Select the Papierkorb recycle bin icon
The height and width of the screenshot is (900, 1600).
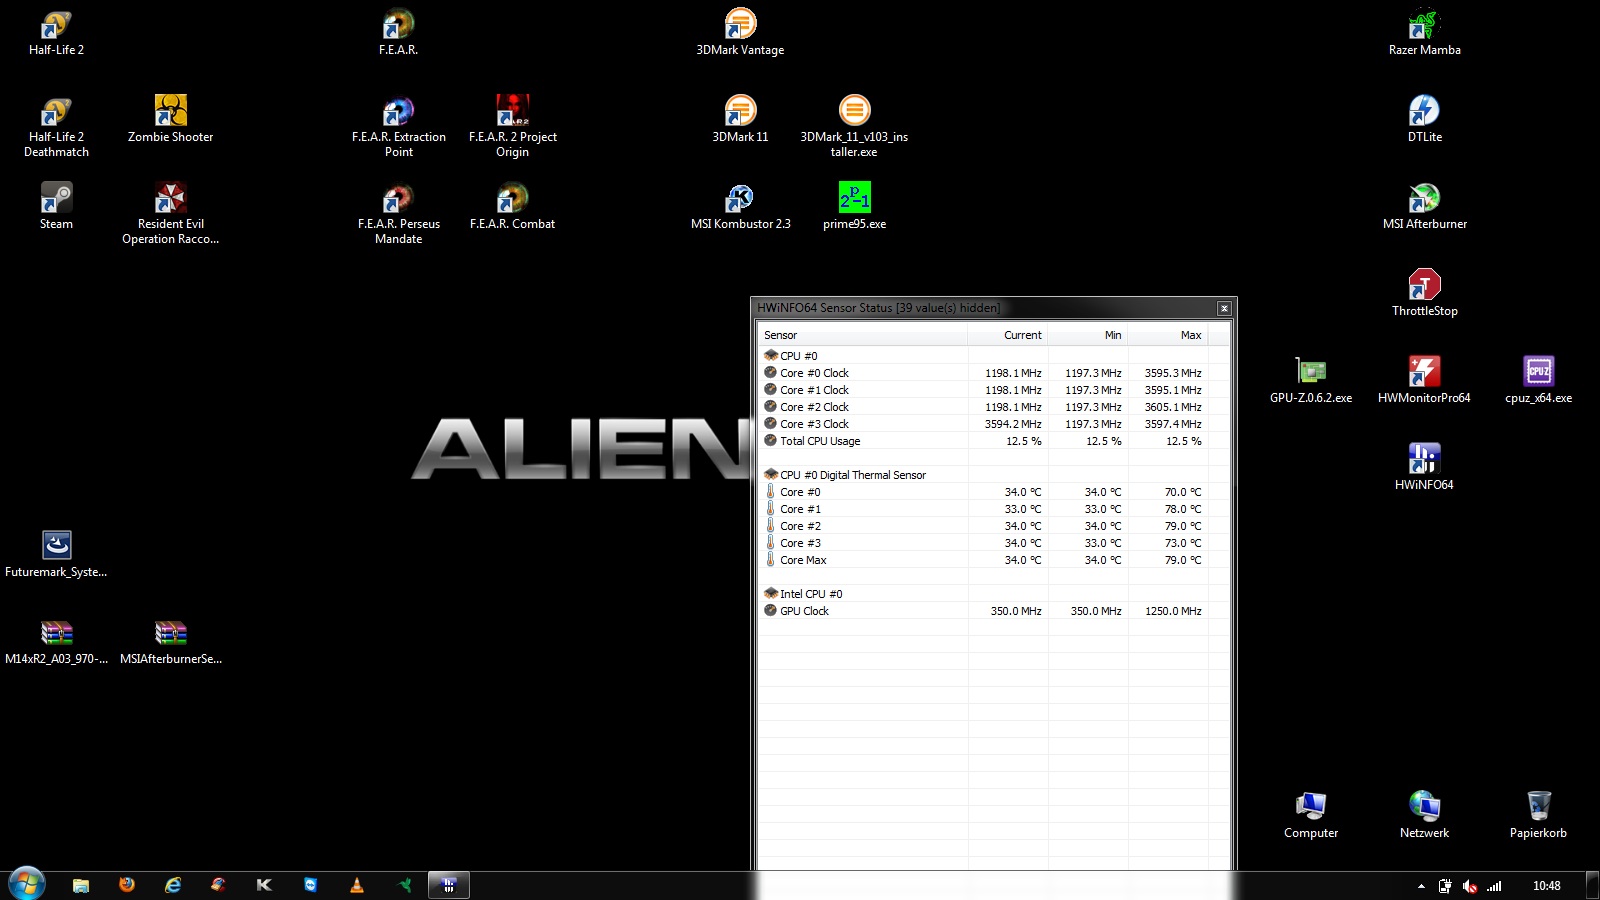(x=1538, y=815)
